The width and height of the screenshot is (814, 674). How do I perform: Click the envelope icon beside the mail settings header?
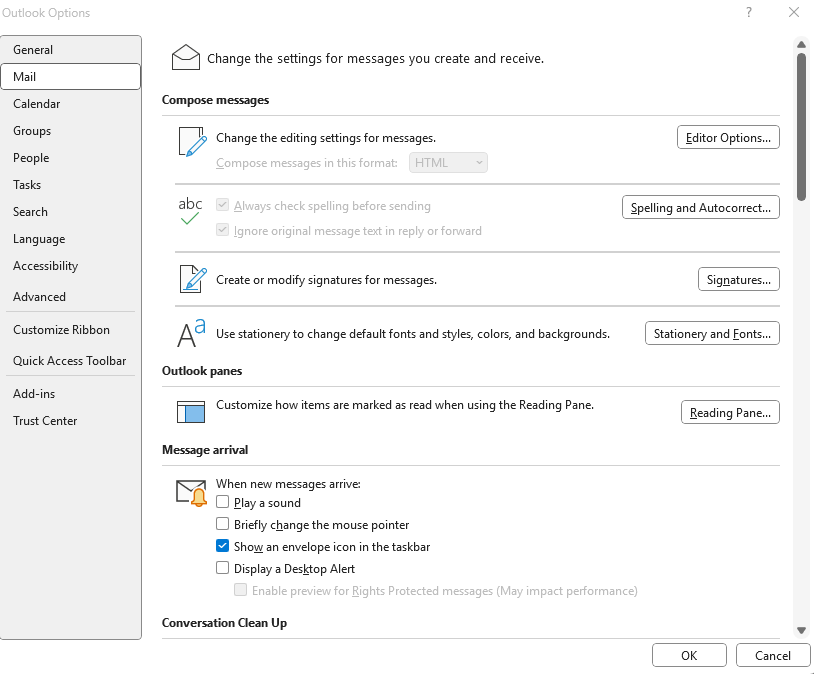pos(186,58)
